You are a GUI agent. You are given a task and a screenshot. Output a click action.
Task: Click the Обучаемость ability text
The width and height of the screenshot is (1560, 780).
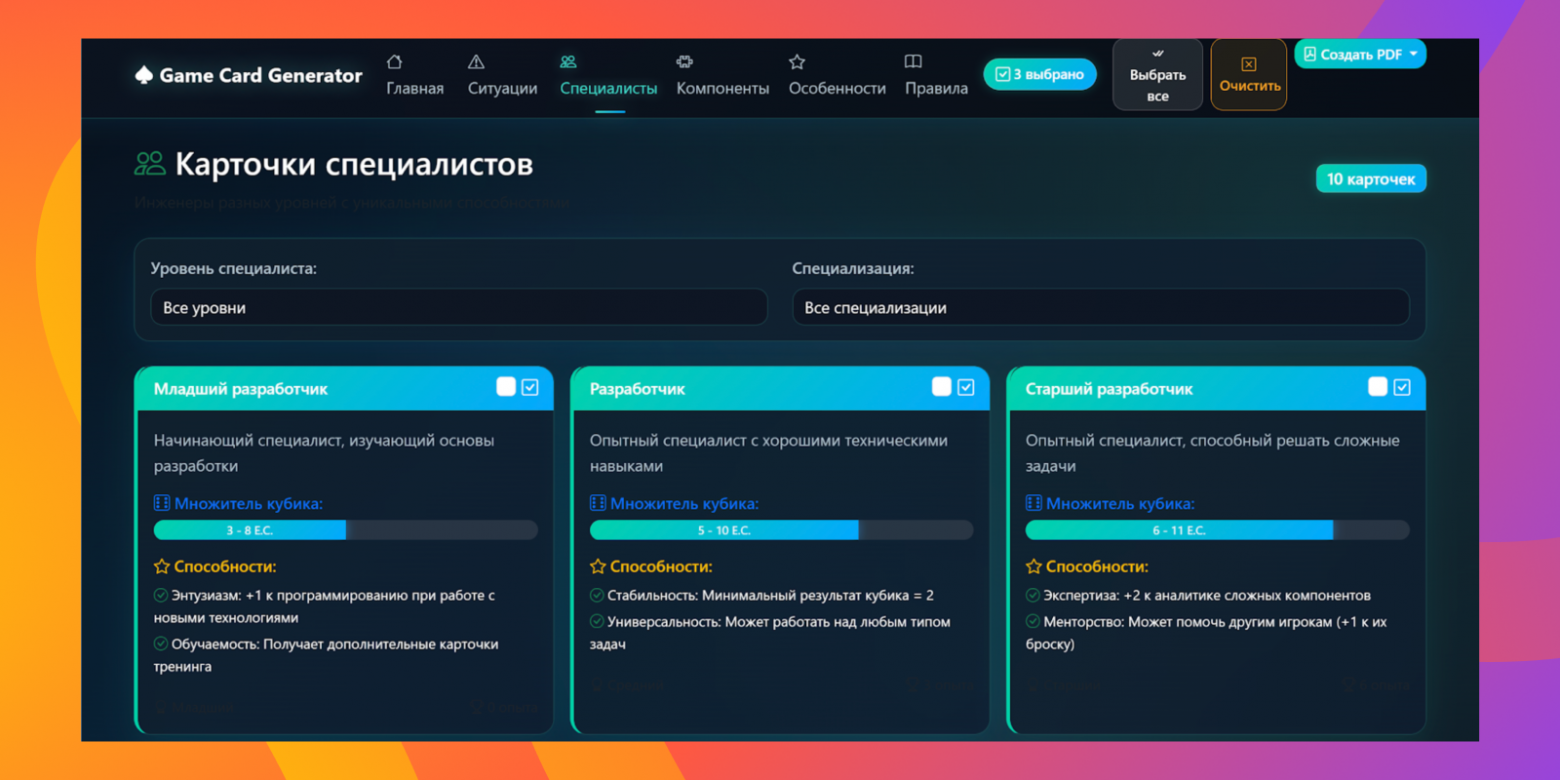326,655
